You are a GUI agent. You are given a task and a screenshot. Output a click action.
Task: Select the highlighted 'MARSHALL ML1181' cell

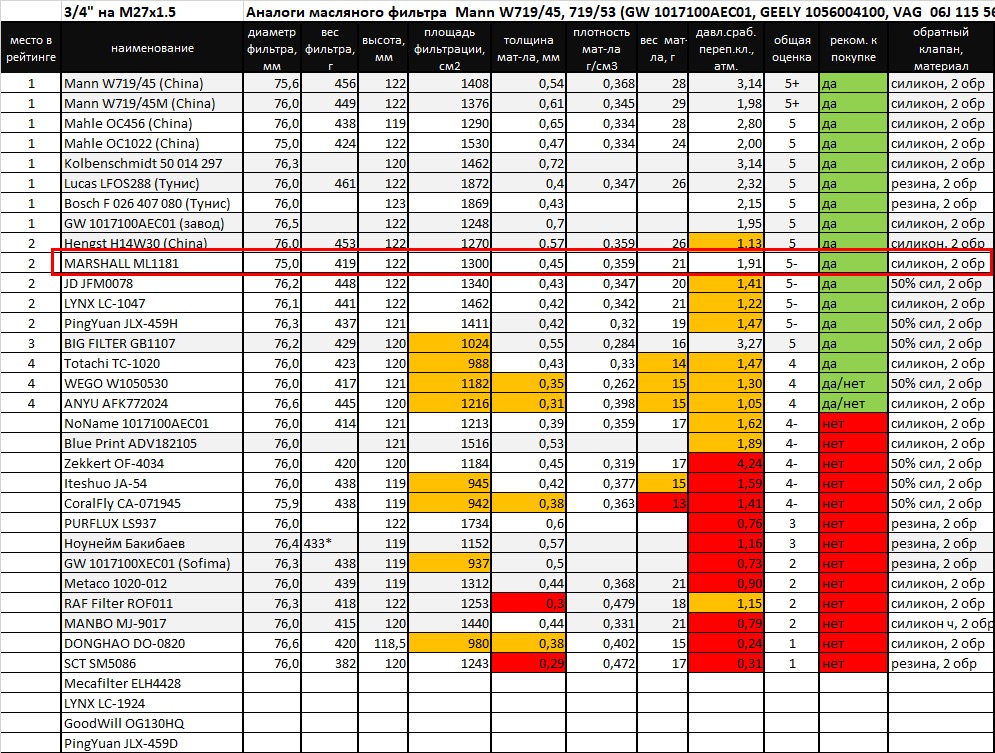[x=152, y=263]
